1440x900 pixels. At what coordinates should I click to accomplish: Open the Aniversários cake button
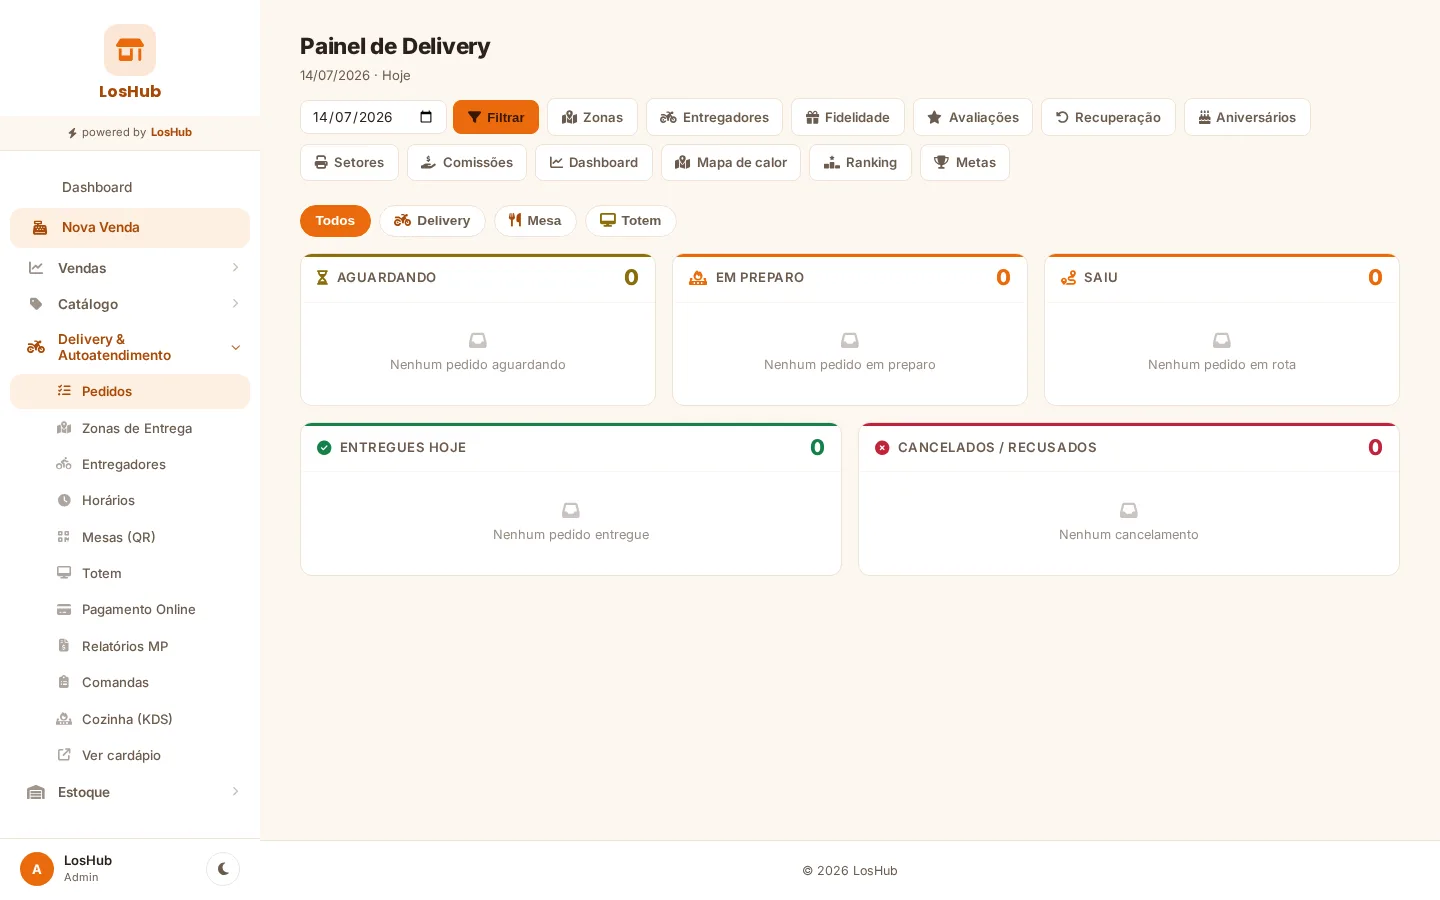(1247, 117)
